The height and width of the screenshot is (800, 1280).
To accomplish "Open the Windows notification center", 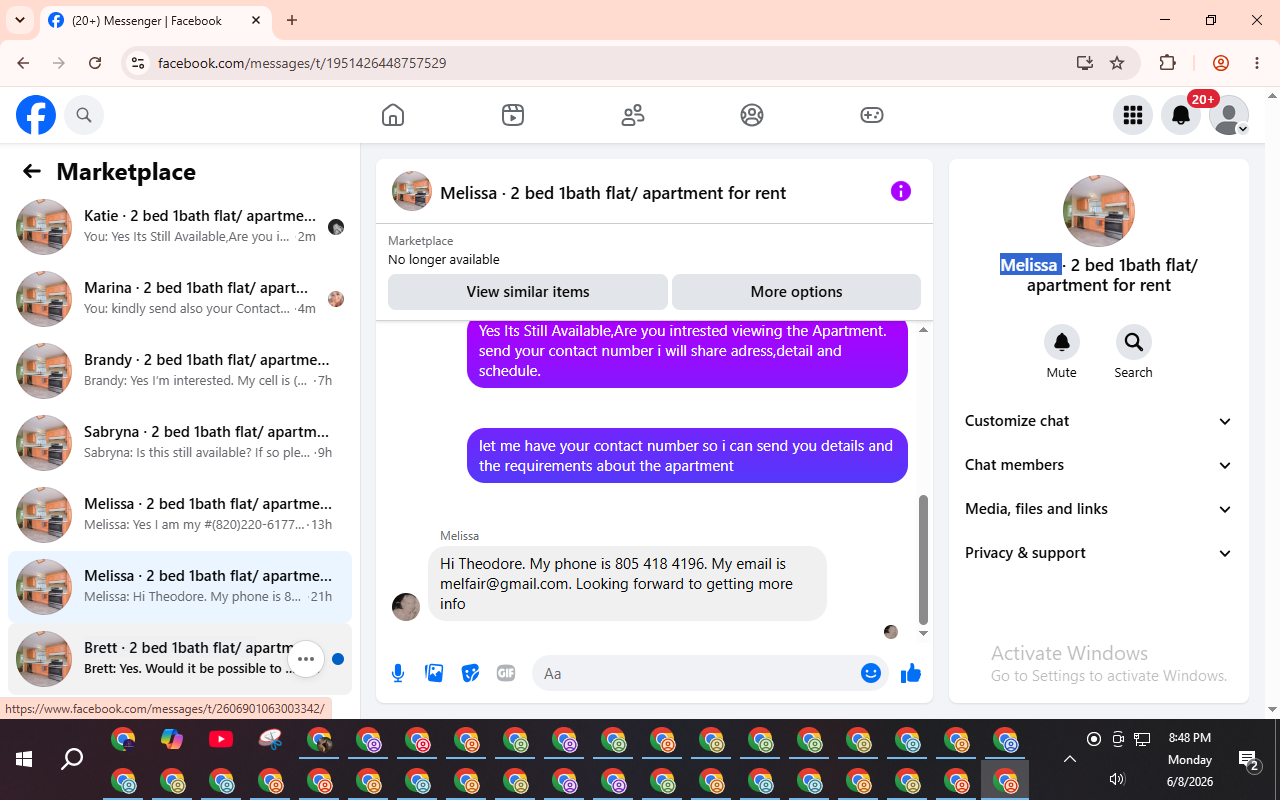I will (1248, 760).
